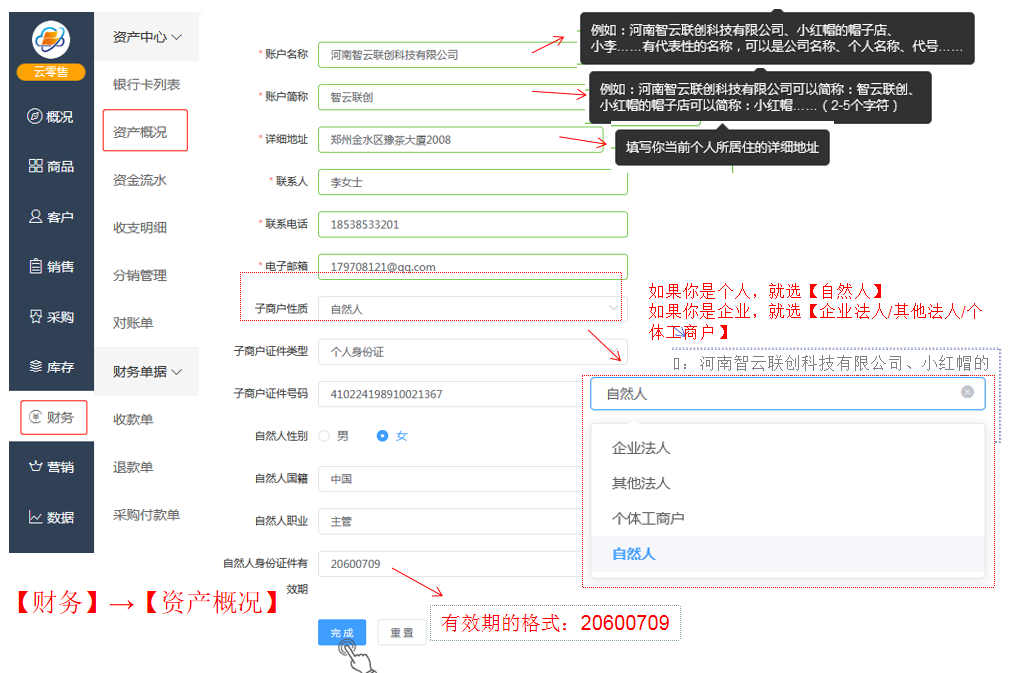Click the 详细地址 input field
Viewport: 1011px width, 673px height.
462,140
